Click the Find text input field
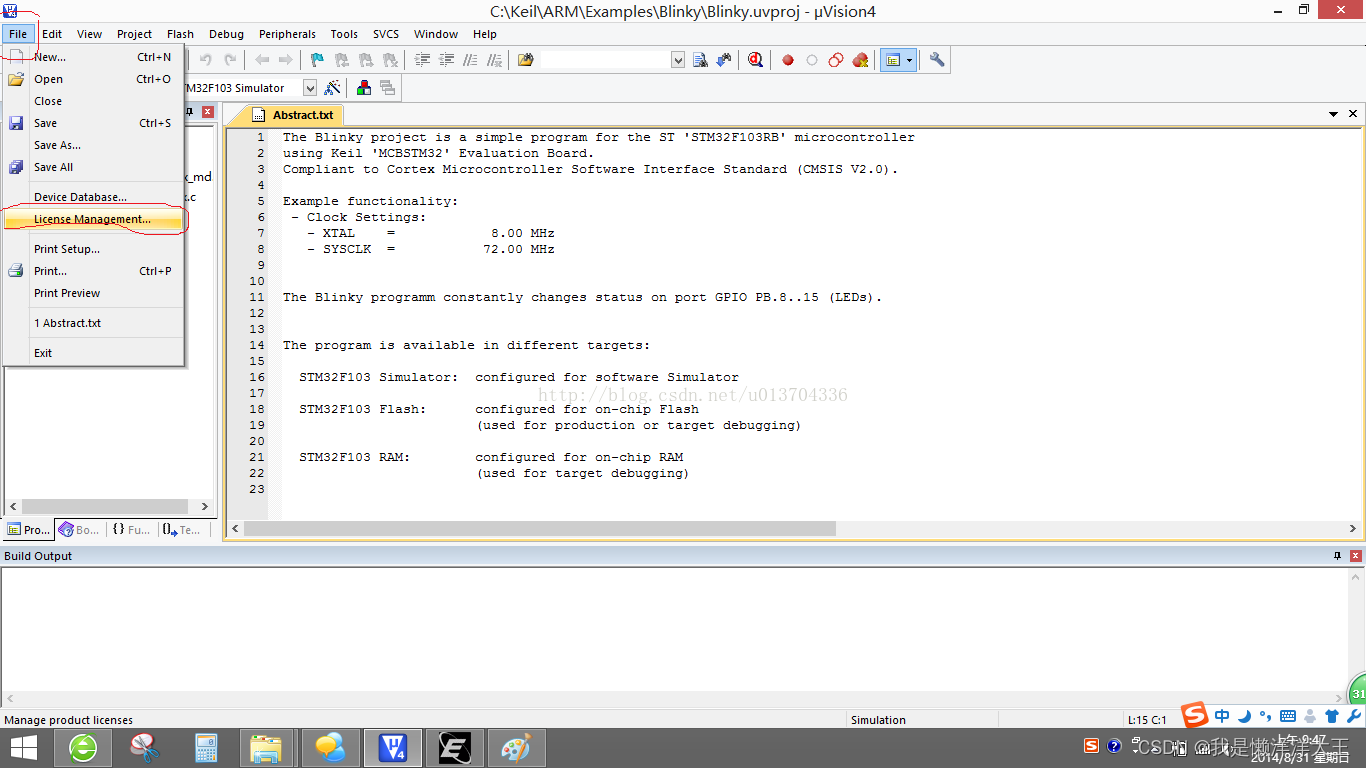This screenshot has width=1366, height=768. pyautogui.click(x=606, y=60)
